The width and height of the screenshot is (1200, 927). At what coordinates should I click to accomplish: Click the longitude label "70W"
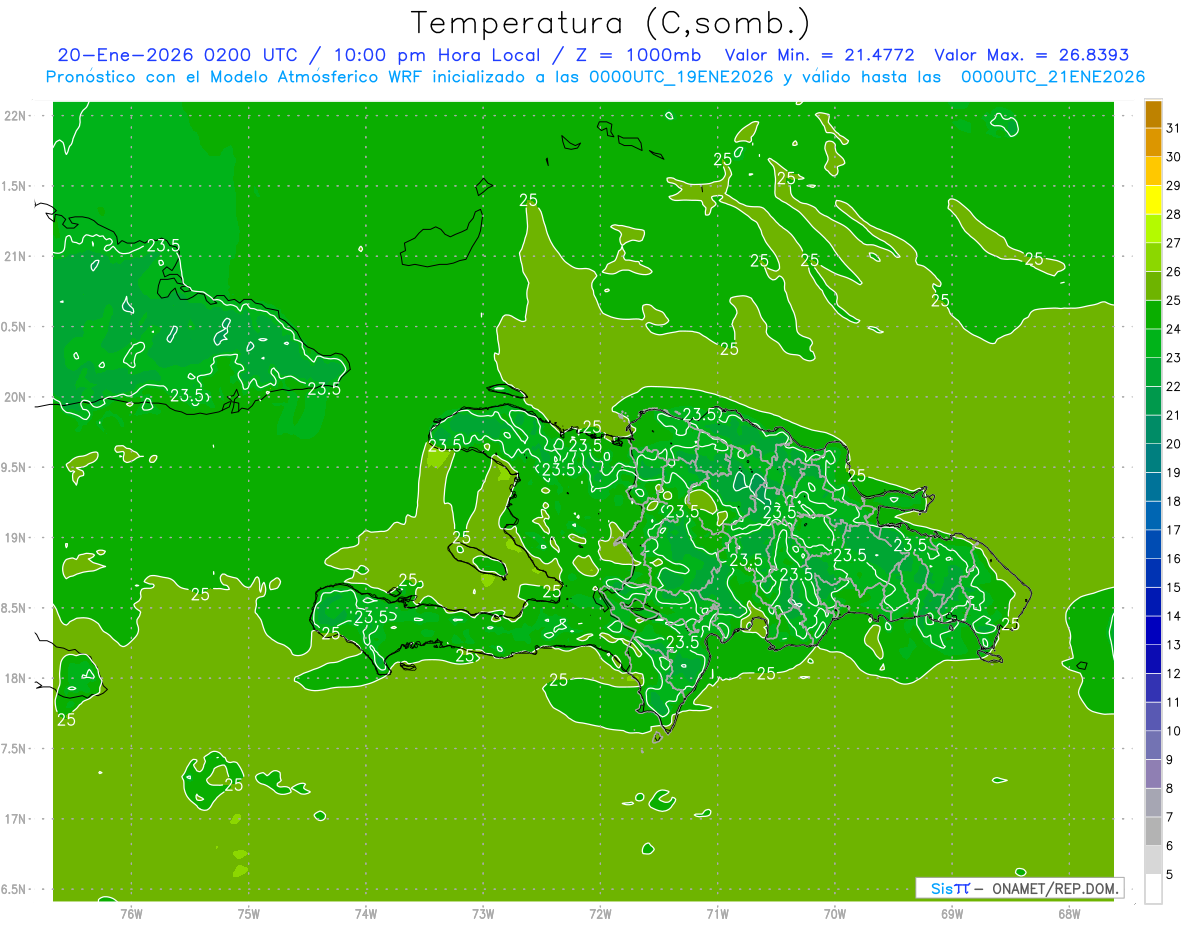pos(835,913)
